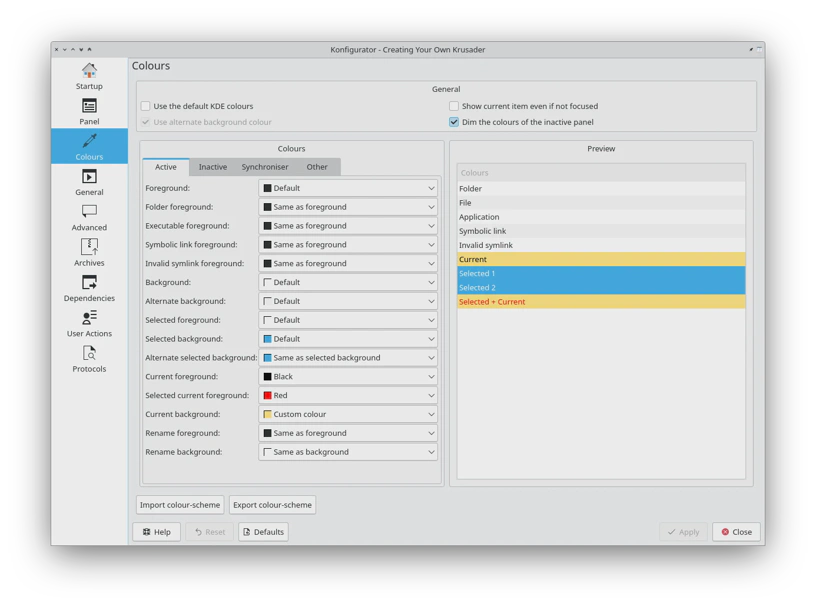
Task: Click the Symbolic link preview row
Action: pyautogui.click(x=601, y=231)
